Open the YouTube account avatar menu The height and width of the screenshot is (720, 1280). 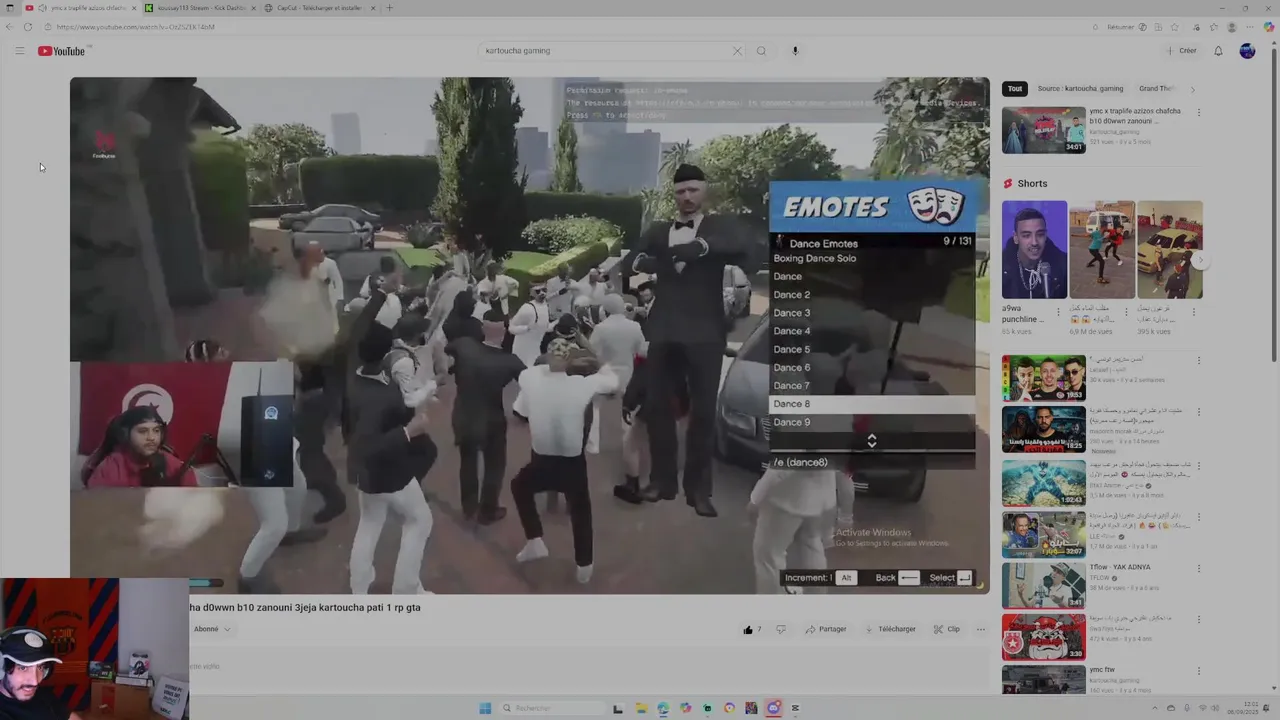[1247, 51]
